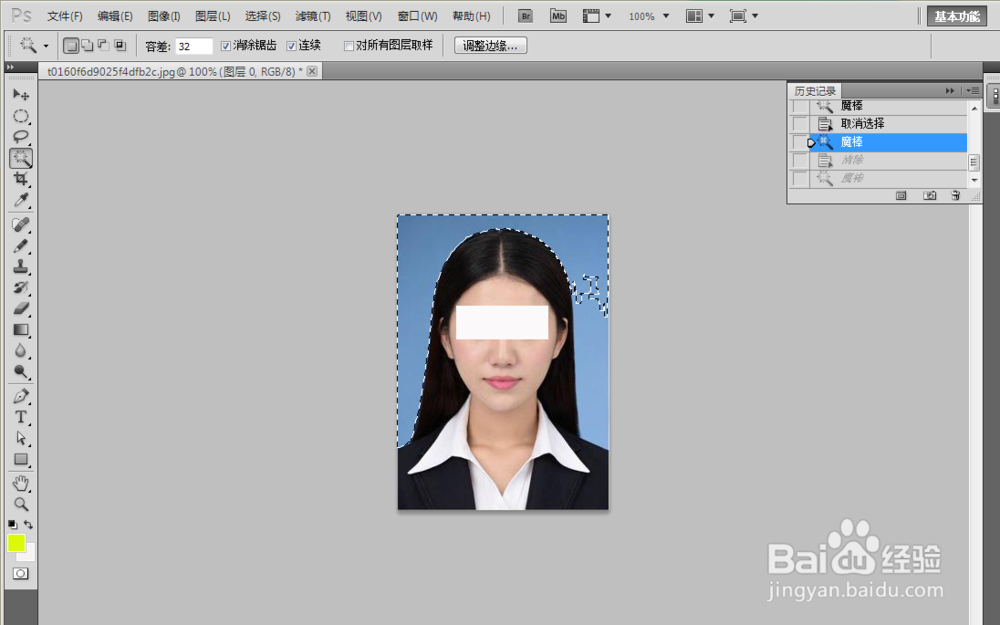This screenshot has width=1000, height=625.
Task: Click the 调整边缘... button
Action: click(490, 46)
